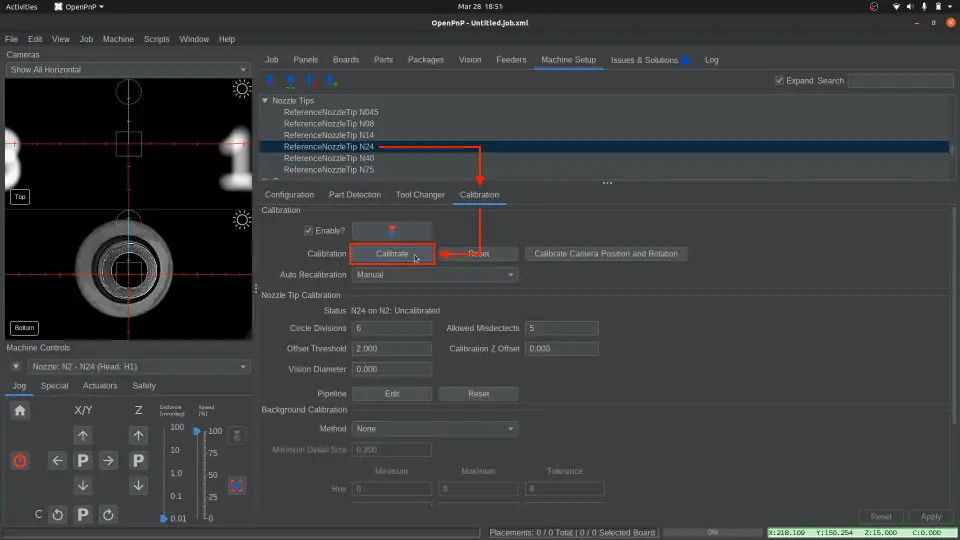Screen dimensions: 960x540
Task: Click Calibrate Camera Position and Rotation
Action: [x=605, y=254]
